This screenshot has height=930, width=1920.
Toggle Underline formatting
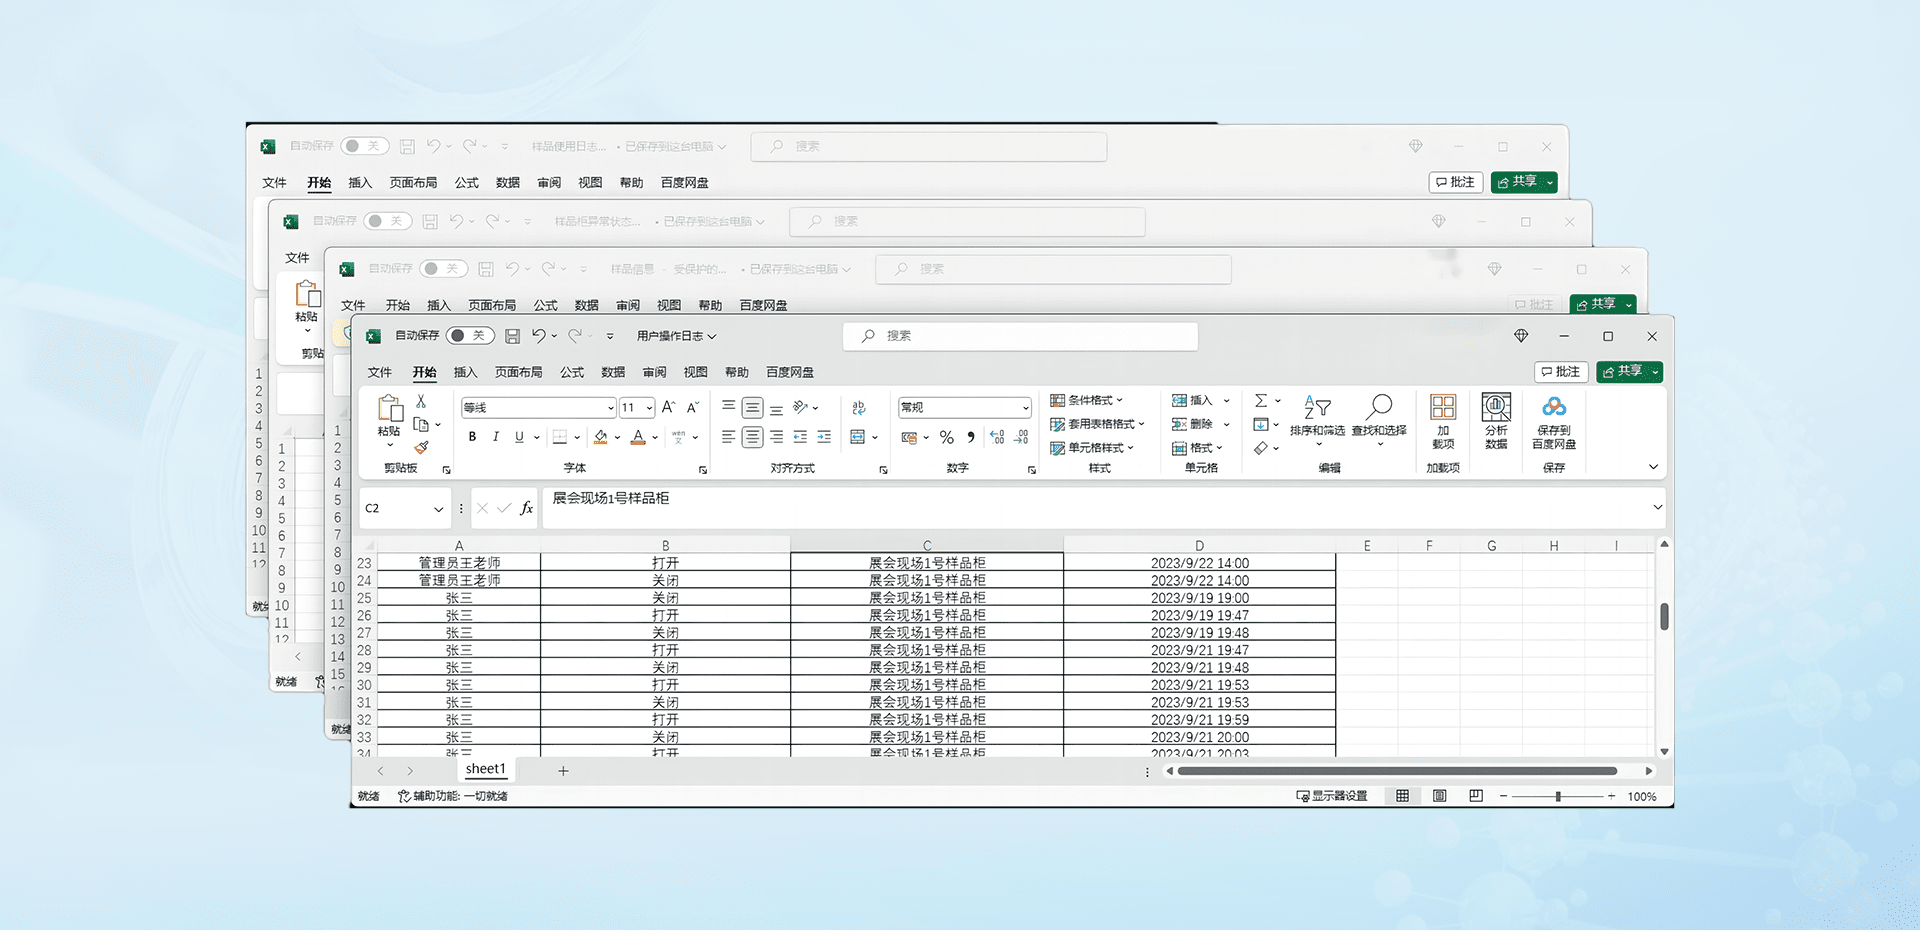pyautogui.click(x=519, y=437)
